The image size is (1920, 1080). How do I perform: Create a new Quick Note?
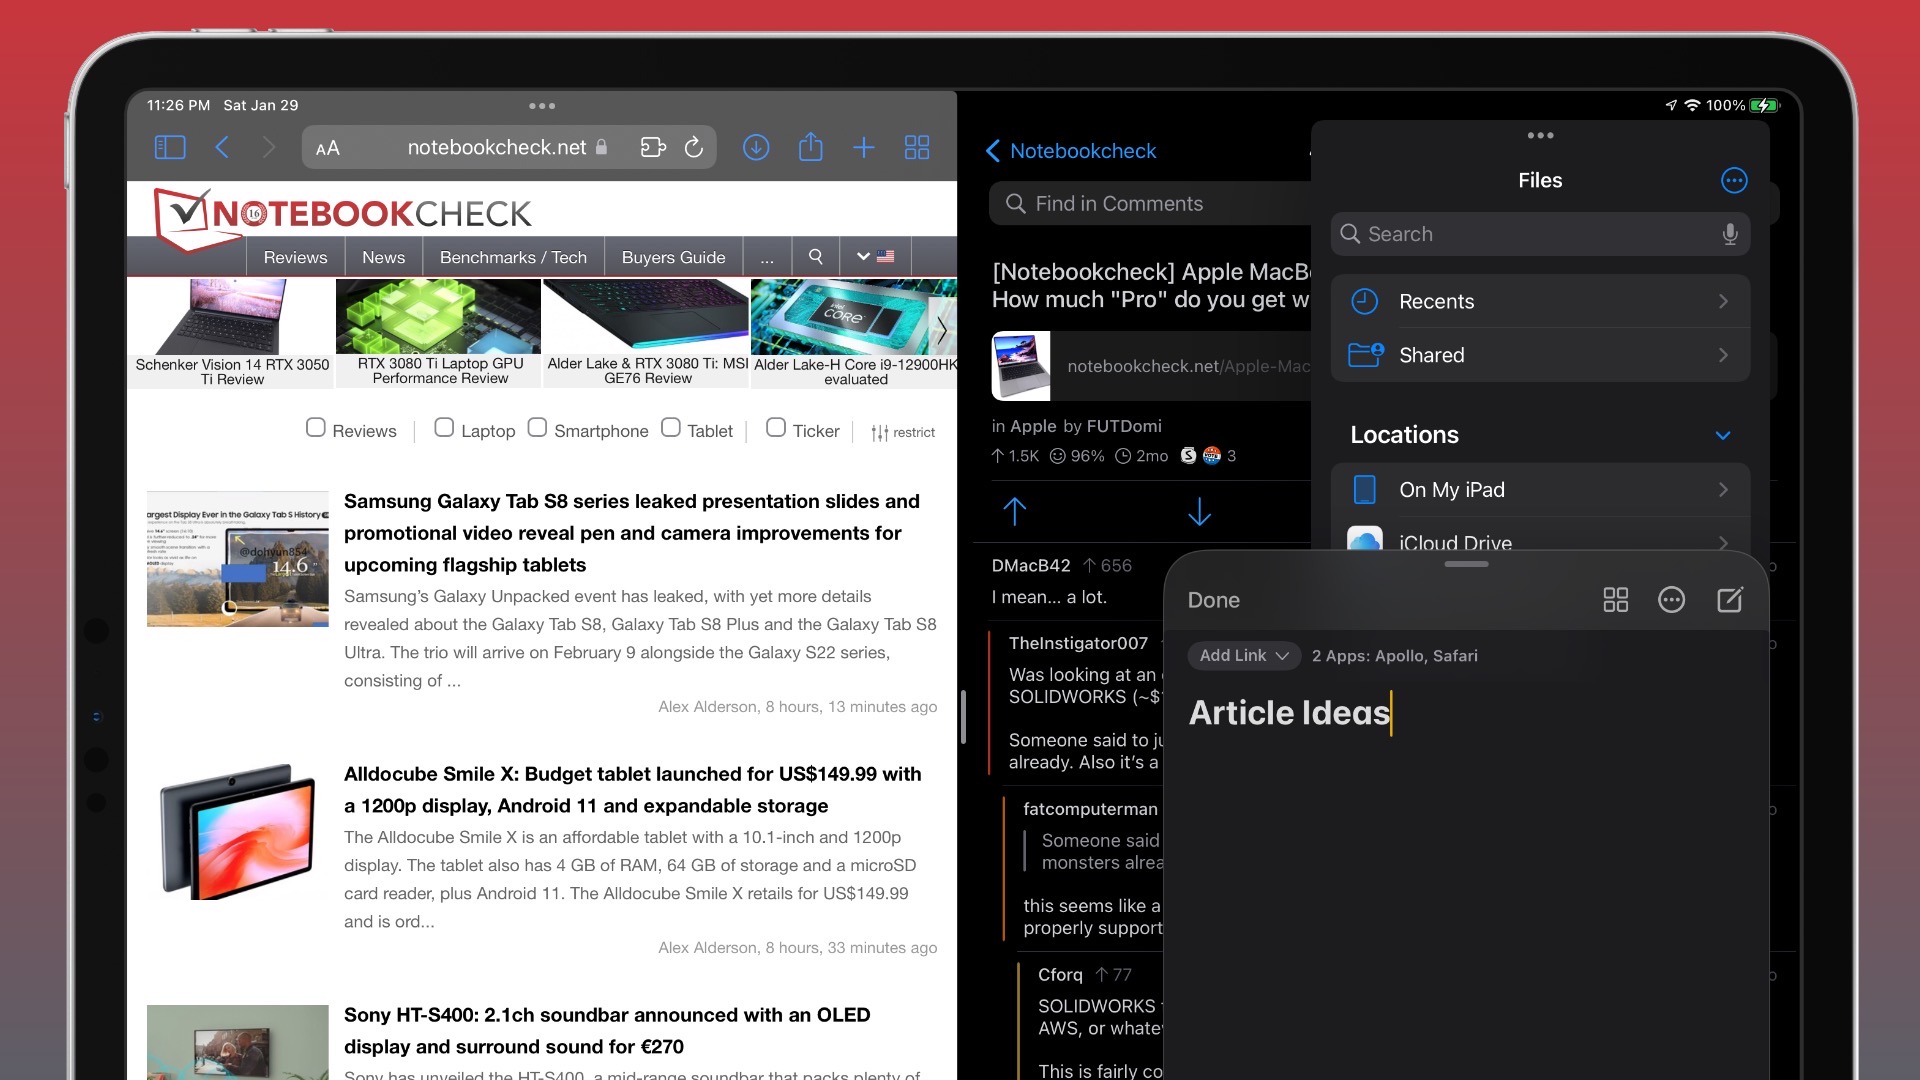1729,599
